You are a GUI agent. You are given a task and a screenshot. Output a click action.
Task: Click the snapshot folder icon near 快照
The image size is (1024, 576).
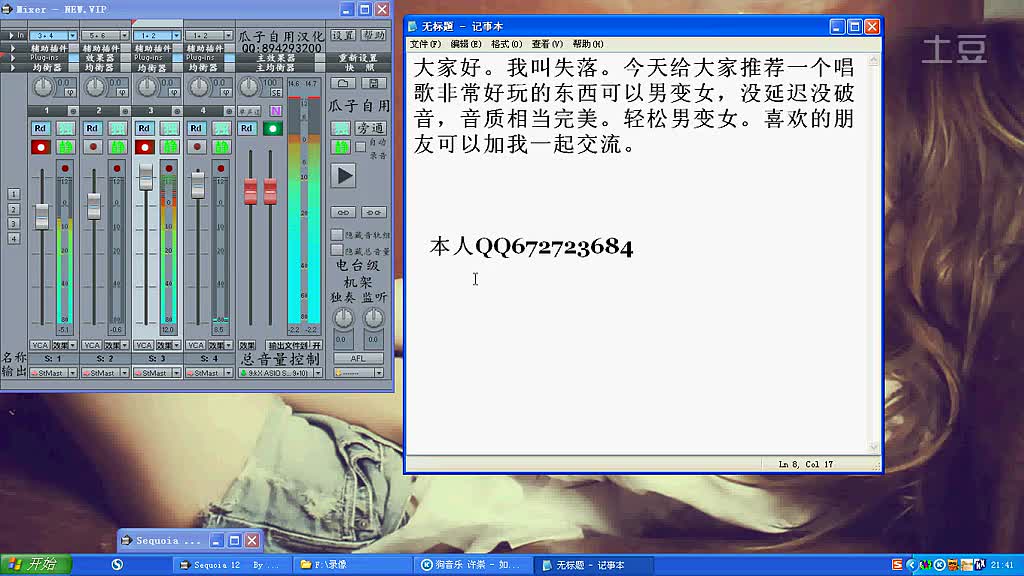coord(342,84)
